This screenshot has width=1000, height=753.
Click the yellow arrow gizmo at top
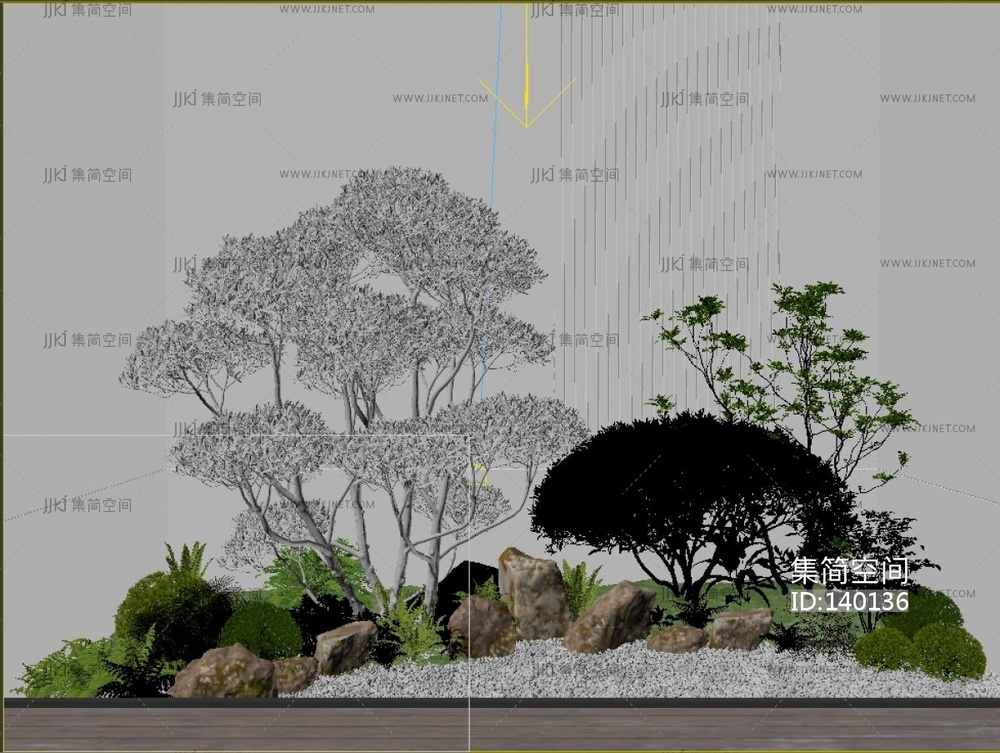click(526, 98)
